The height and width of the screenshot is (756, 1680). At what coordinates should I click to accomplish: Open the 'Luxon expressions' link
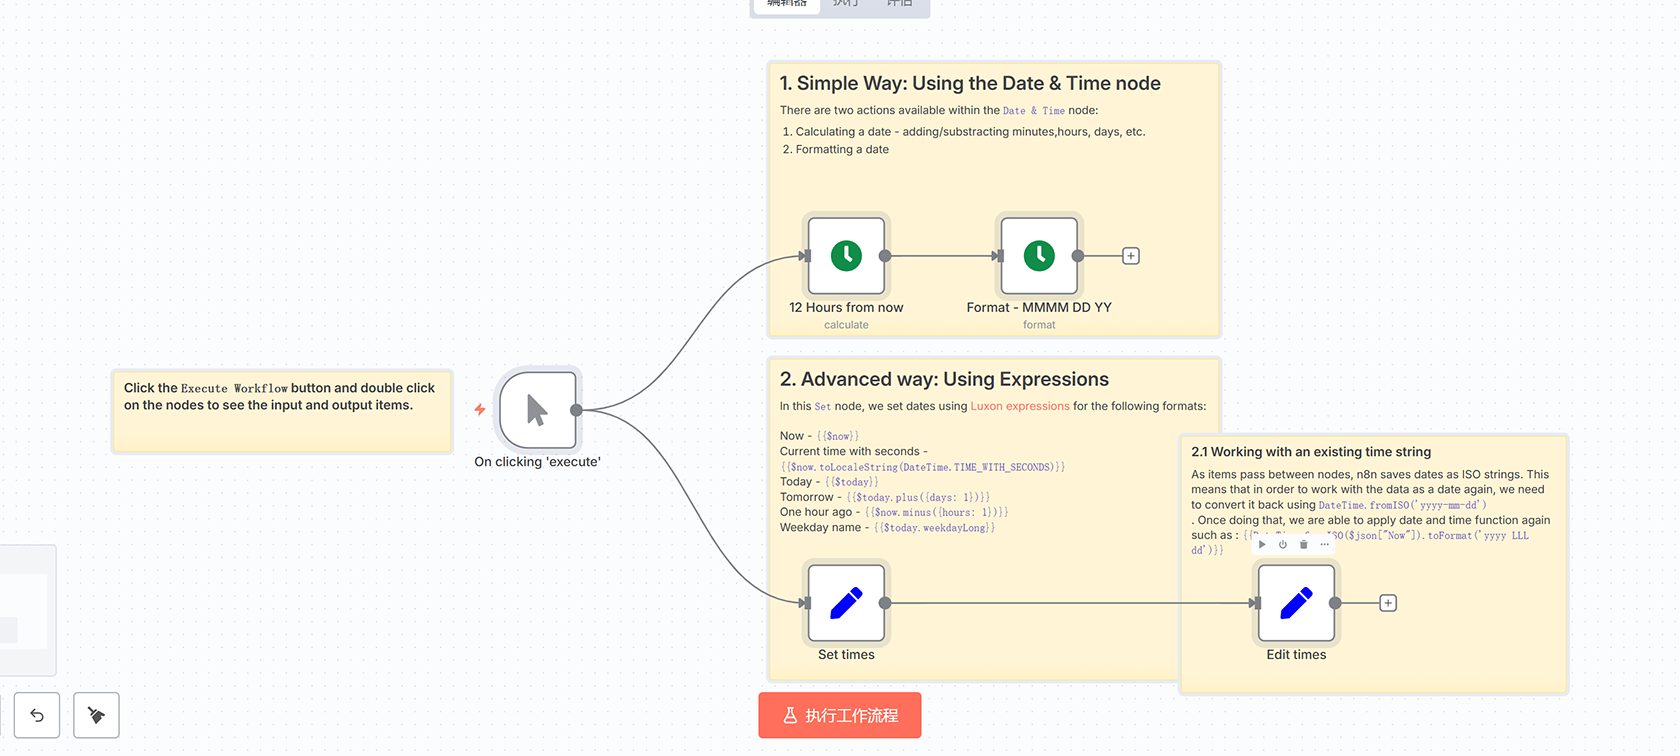pyautogui.click(x=1019, y=406)
